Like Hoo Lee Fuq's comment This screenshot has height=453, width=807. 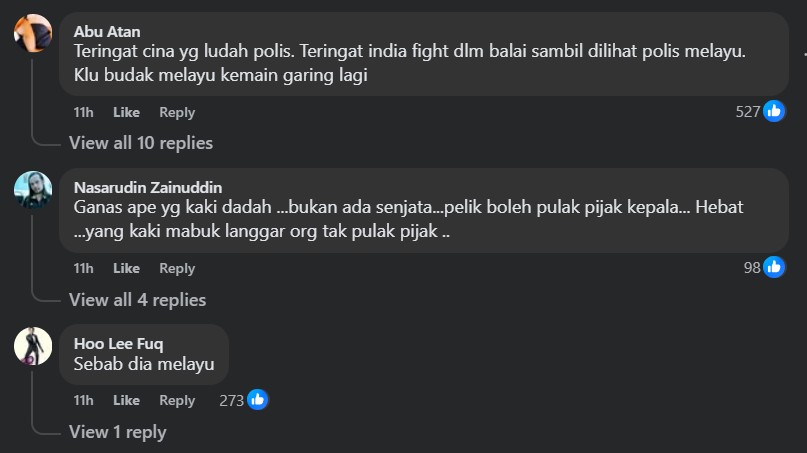tap(126, 400)
